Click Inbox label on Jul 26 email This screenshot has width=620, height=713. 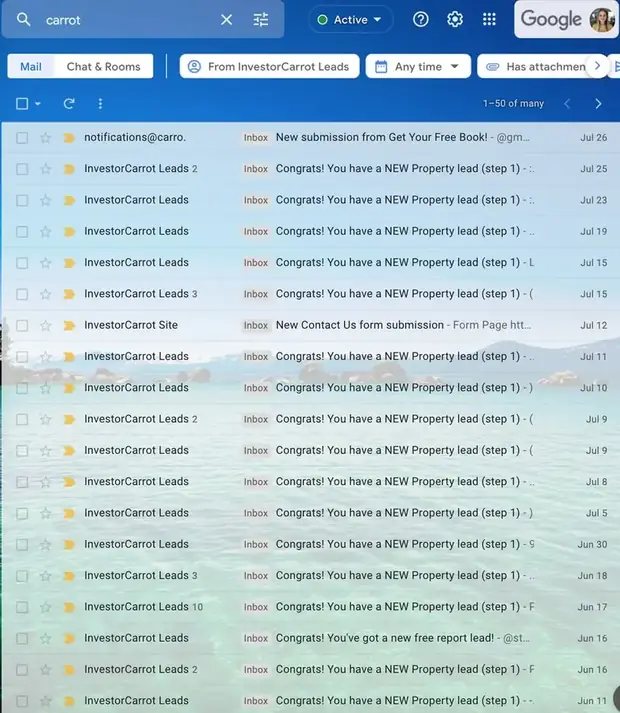point(256,137)
